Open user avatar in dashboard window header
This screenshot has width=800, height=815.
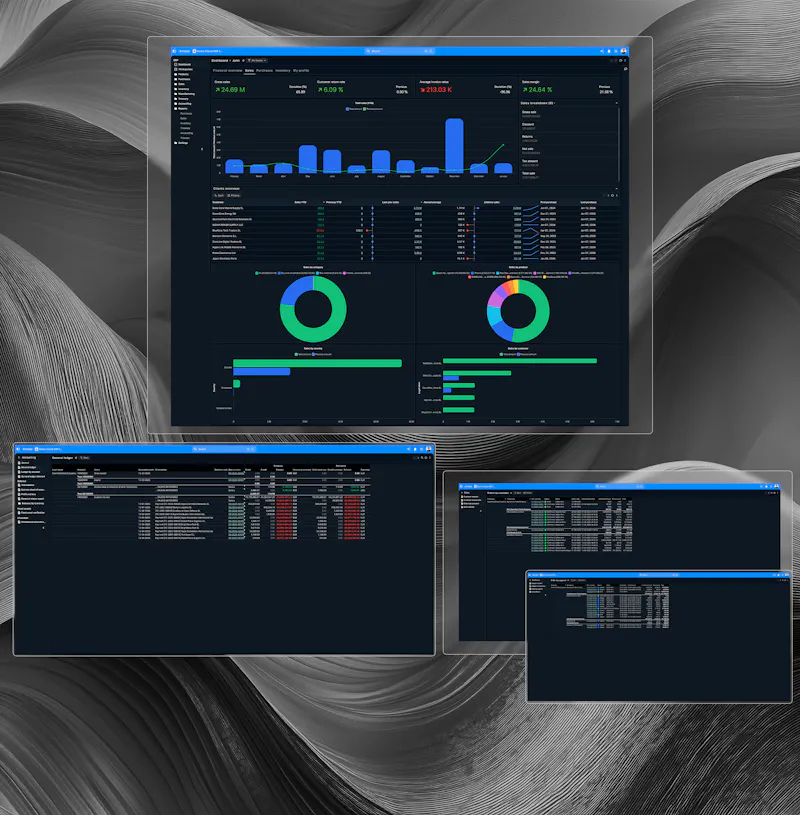(623, 51)
